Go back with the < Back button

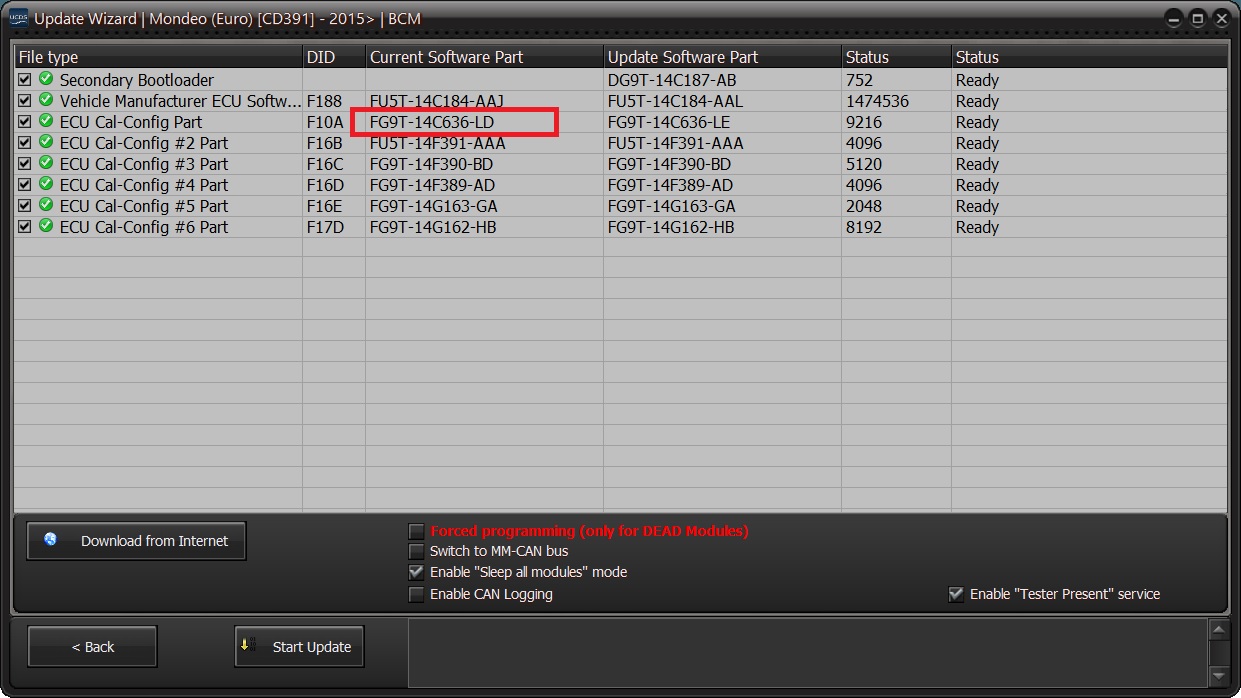point(92,647)
